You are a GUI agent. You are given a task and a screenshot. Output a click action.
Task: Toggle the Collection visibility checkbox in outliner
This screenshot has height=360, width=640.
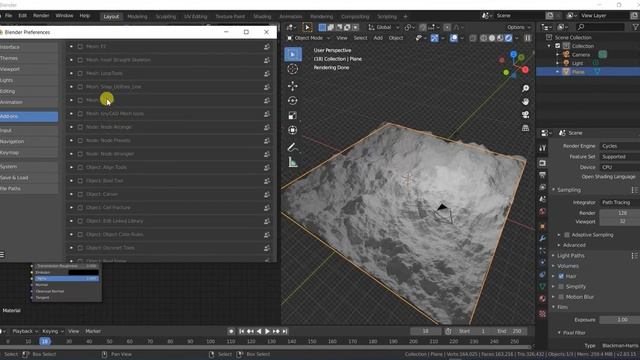click(x=558, y=46)
